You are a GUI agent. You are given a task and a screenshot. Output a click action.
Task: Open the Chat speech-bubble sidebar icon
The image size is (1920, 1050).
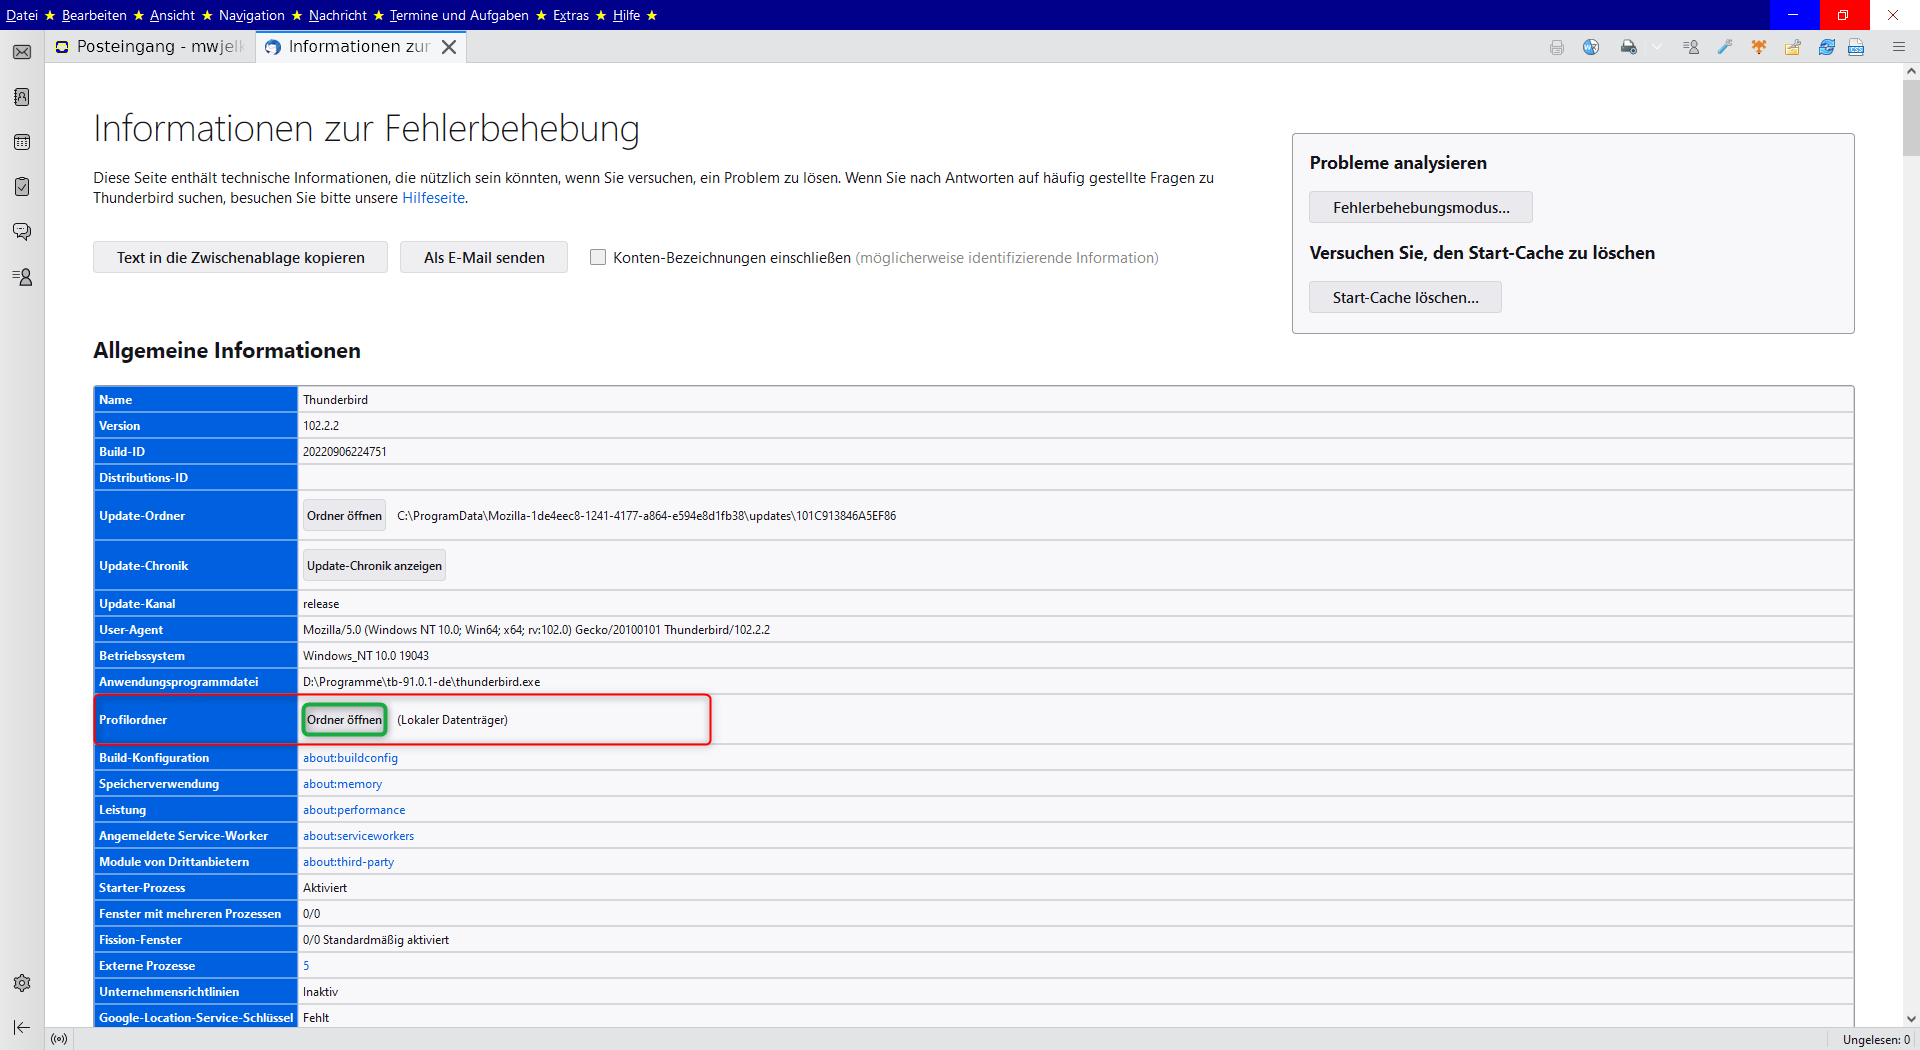22,232
